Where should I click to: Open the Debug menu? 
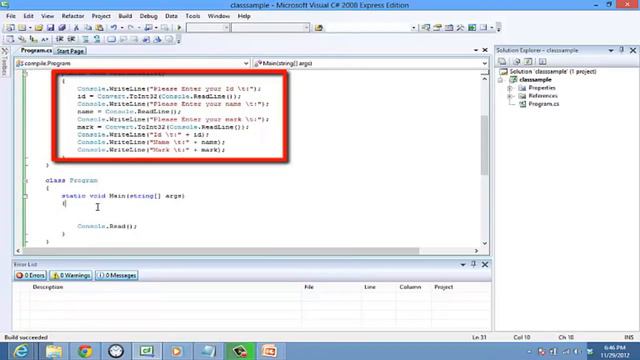(149, 16)
